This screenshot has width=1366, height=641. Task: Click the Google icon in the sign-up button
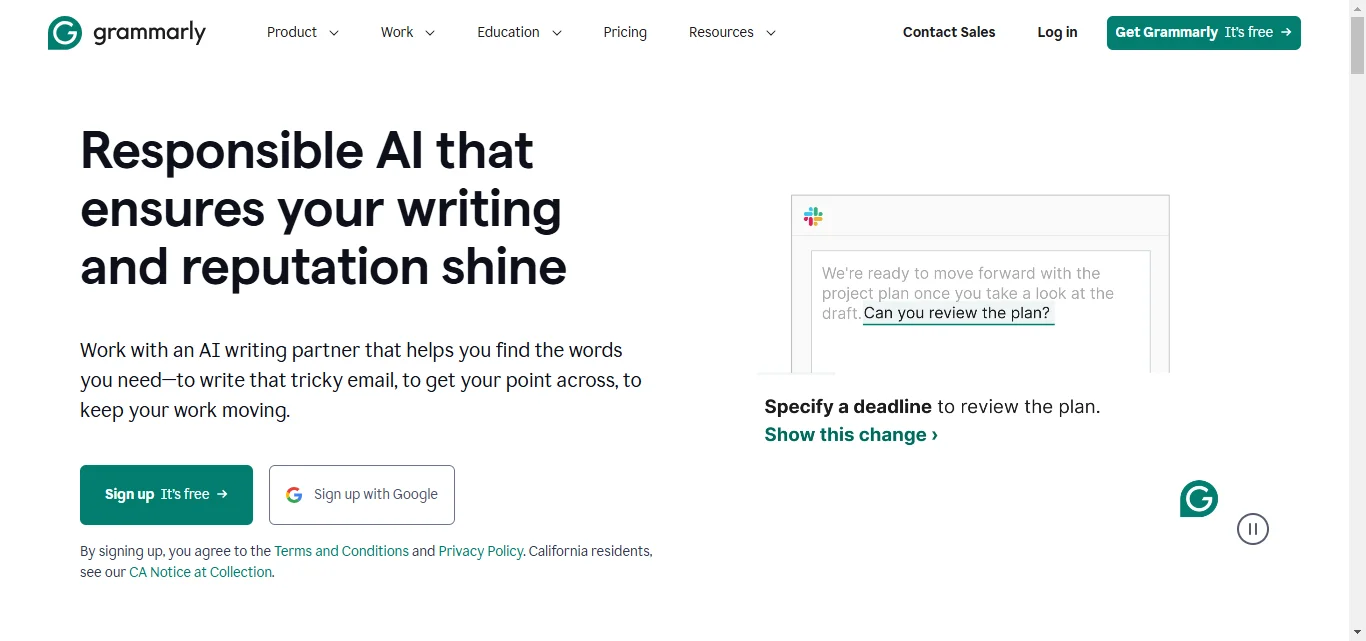click(x=293, y=494)
